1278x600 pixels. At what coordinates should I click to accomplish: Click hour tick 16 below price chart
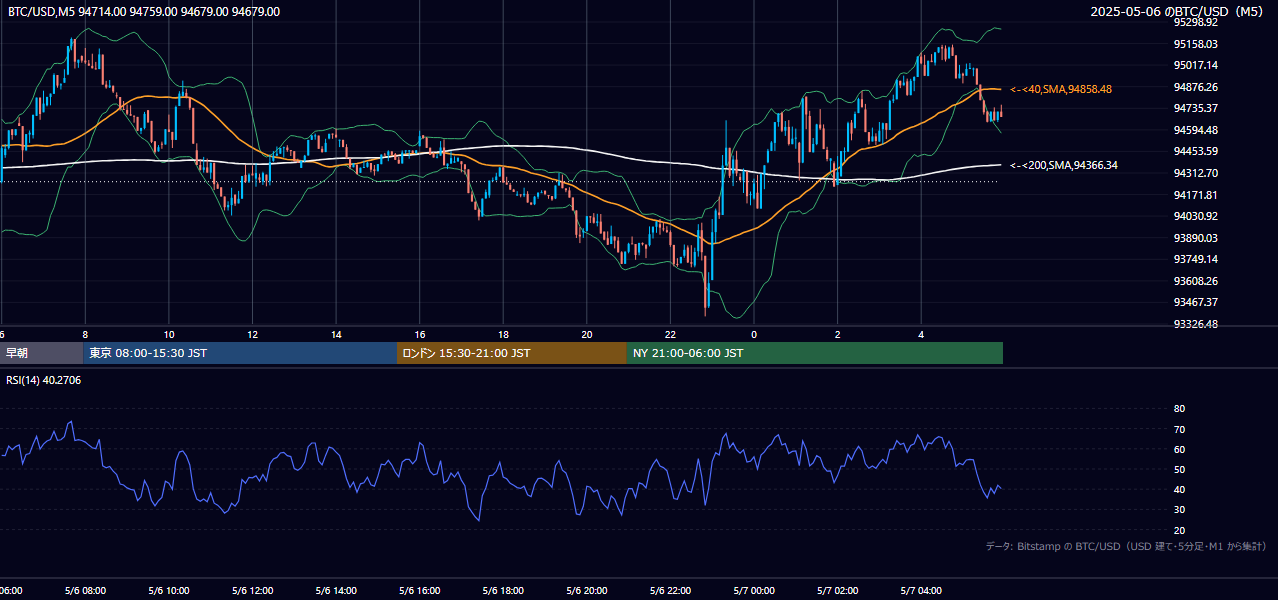(x=420, y=334)
